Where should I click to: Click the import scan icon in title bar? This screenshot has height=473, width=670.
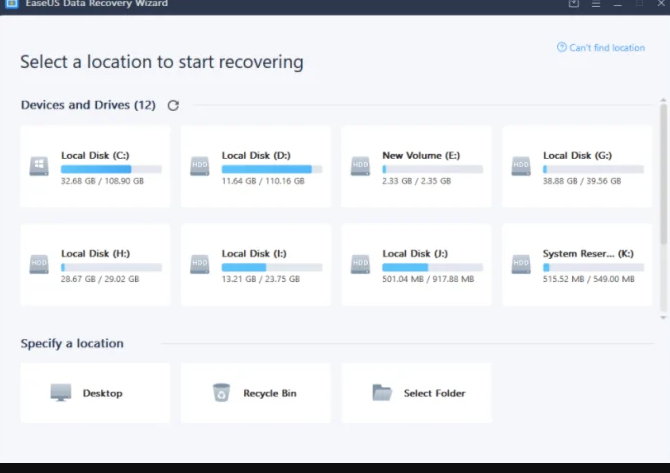[574, 4]
